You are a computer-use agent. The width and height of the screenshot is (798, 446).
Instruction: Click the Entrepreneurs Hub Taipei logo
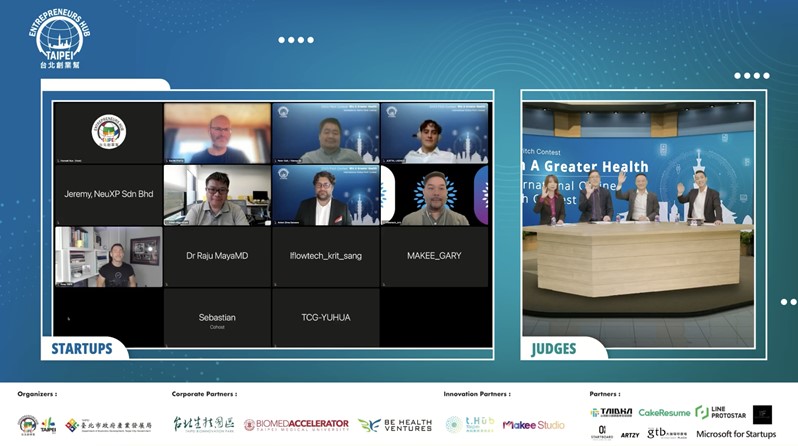click(x=60, y=39)
